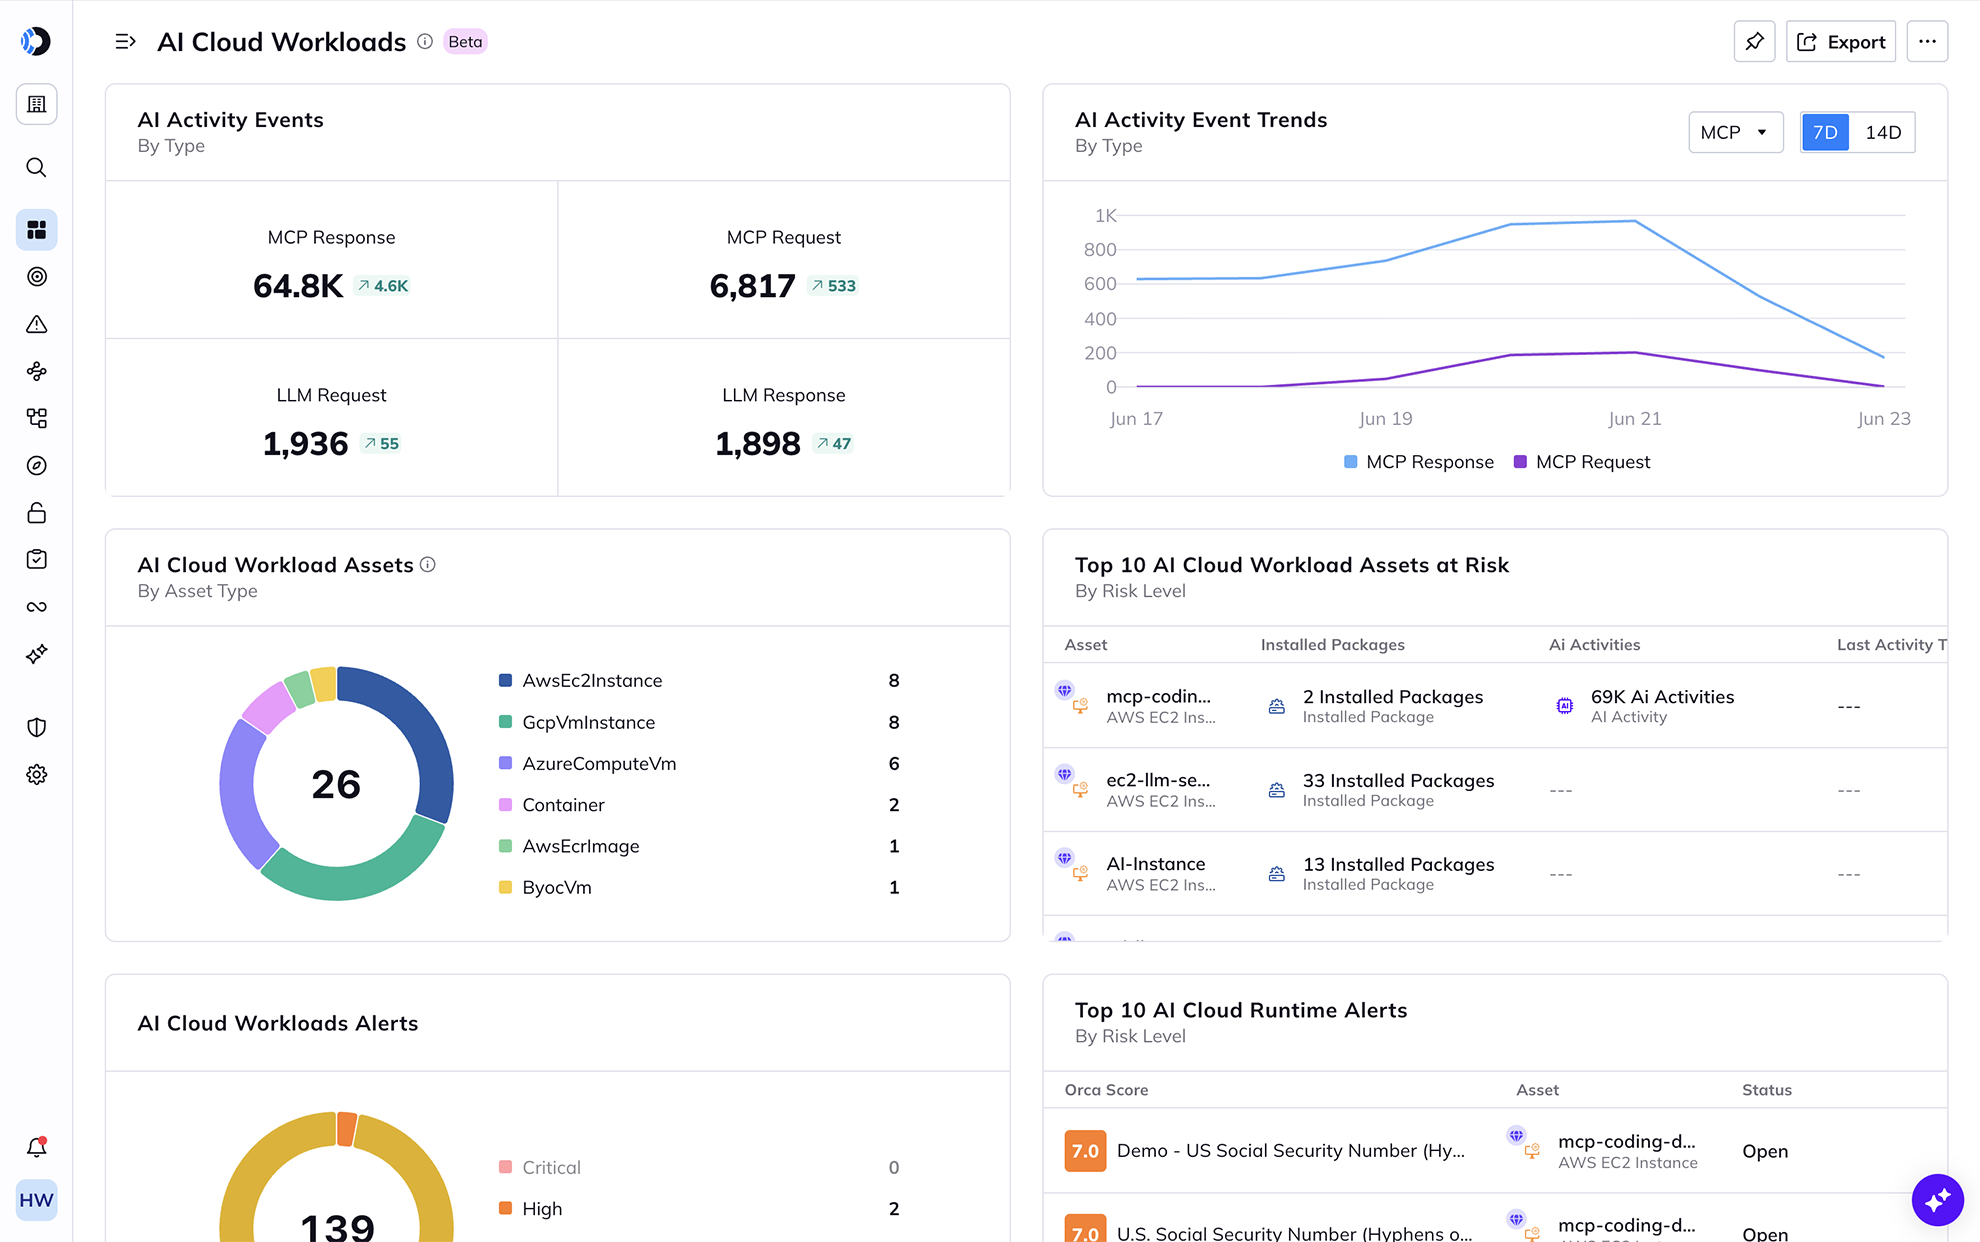Select the dashboards grid icon
Screen dimensions: 1980x1242
[36, 230]
